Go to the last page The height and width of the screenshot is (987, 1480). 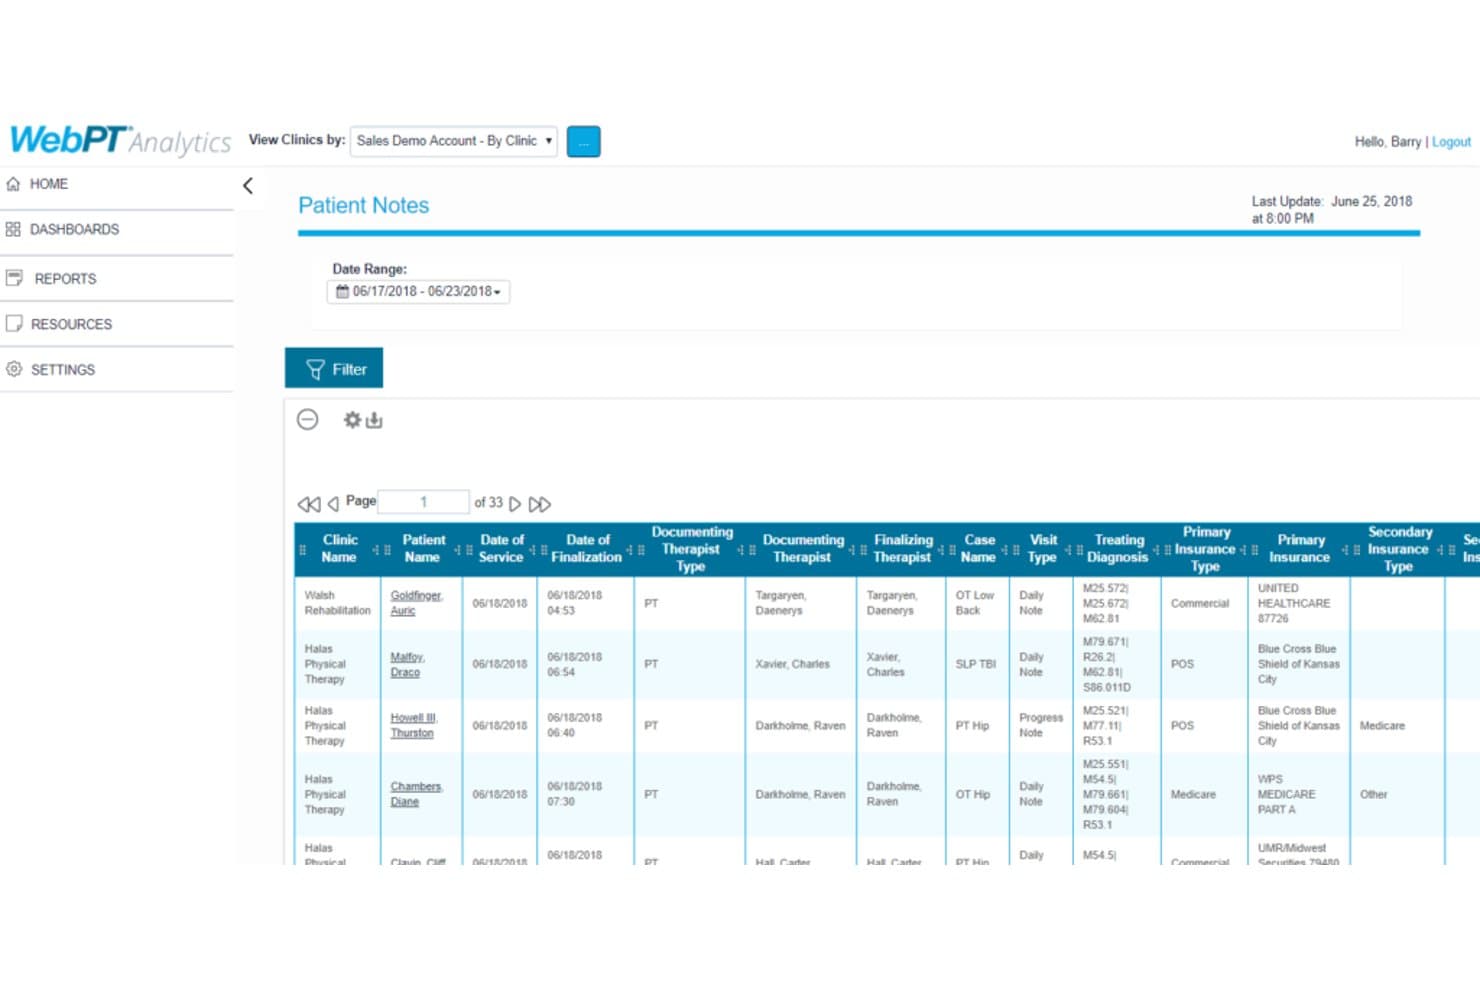540,503
